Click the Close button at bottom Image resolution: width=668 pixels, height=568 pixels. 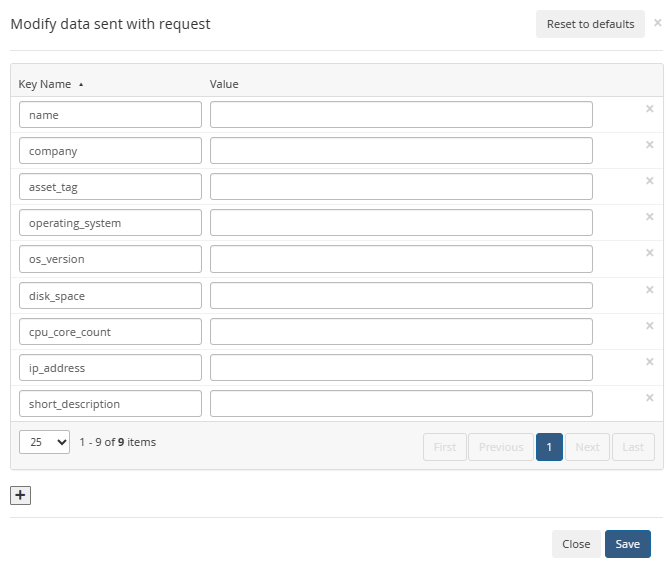tap(576, 544)
